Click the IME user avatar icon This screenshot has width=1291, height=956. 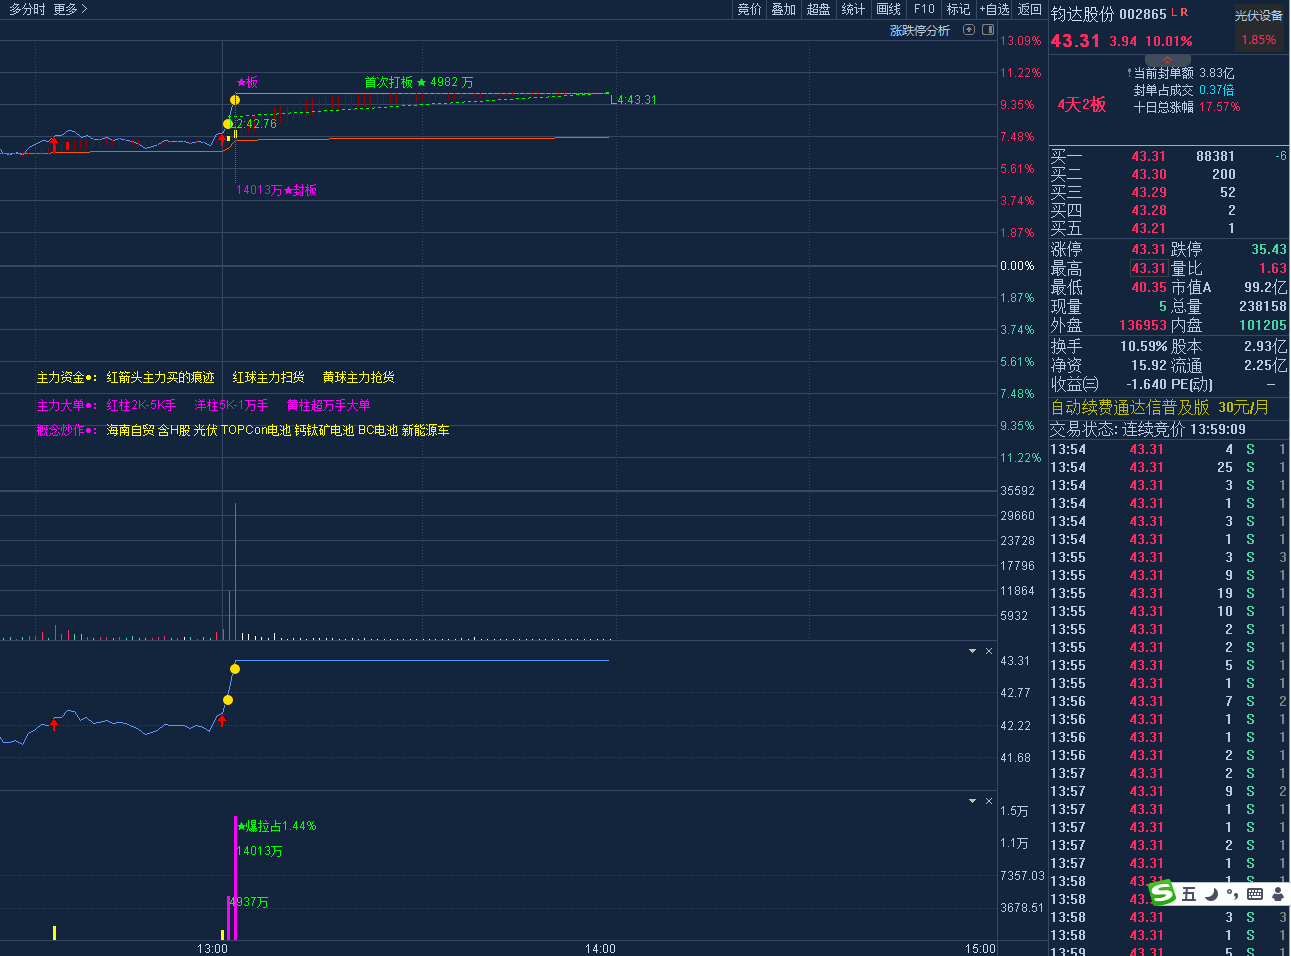(x=1277, y=894)
